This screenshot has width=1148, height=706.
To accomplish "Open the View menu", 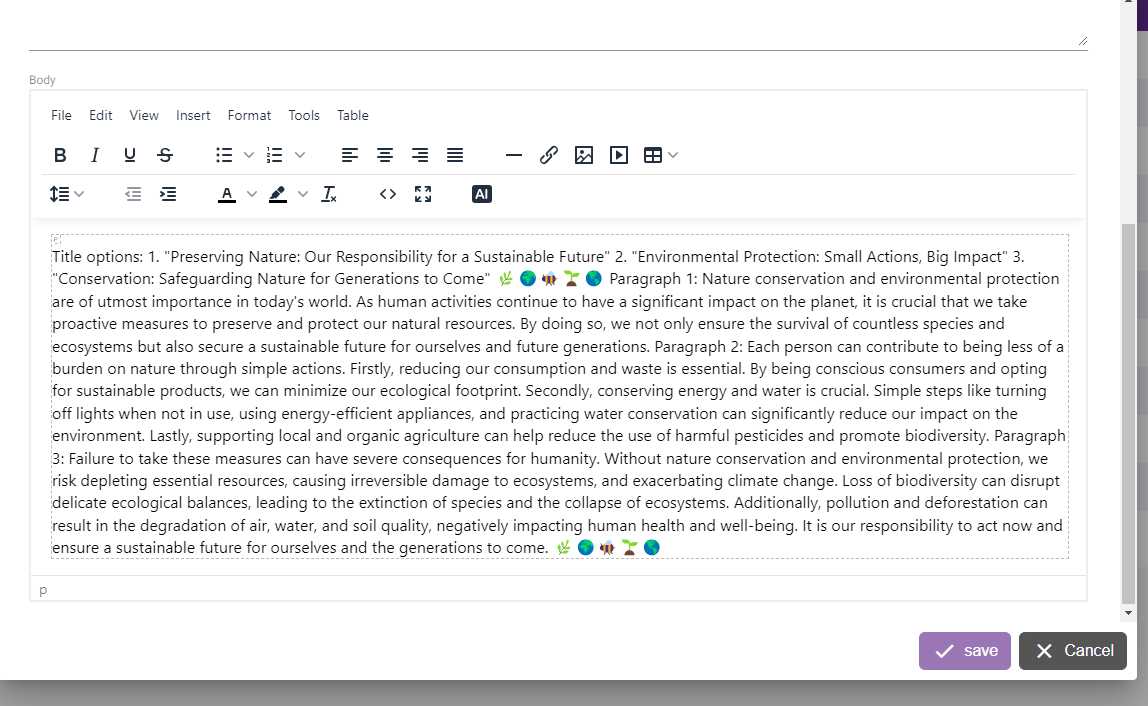I will coord(144,116).
